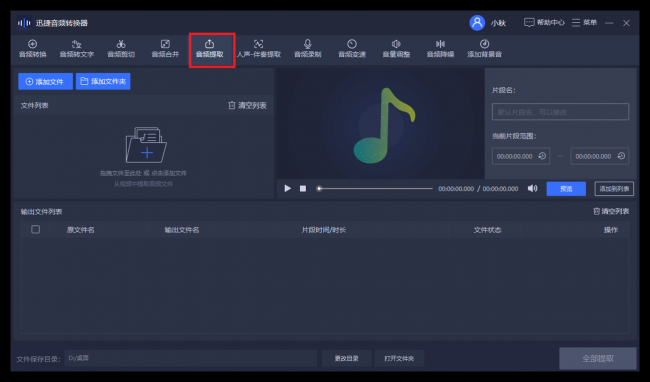Open the 菜单 hamburger menu
650x382 pixels.
click(585, 22)
